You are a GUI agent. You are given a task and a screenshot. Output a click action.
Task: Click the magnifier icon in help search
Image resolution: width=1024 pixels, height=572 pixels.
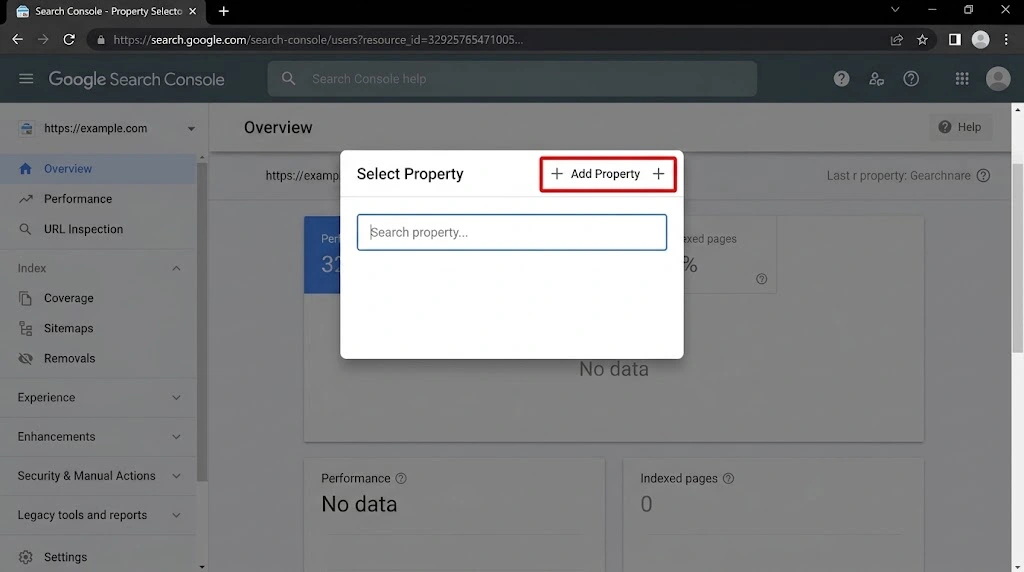288,78
